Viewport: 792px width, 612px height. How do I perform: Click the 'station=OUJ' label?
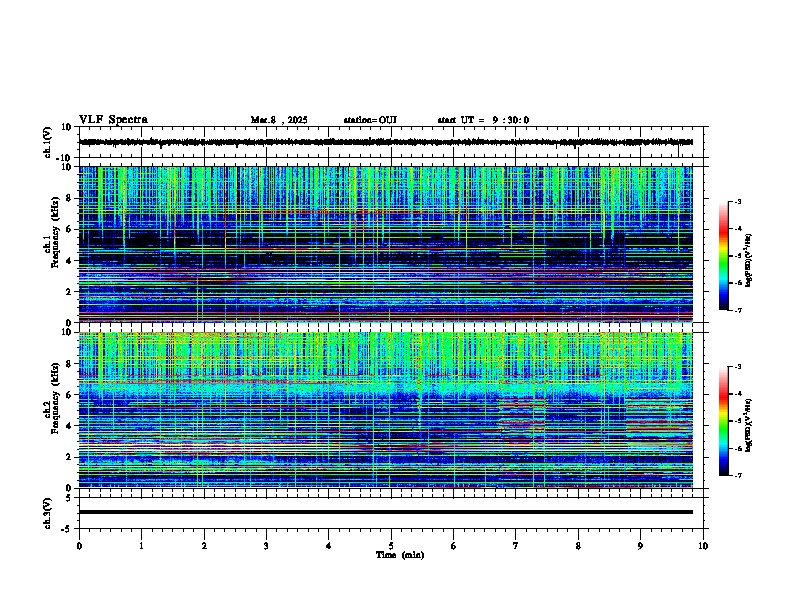tap(370, 120)
